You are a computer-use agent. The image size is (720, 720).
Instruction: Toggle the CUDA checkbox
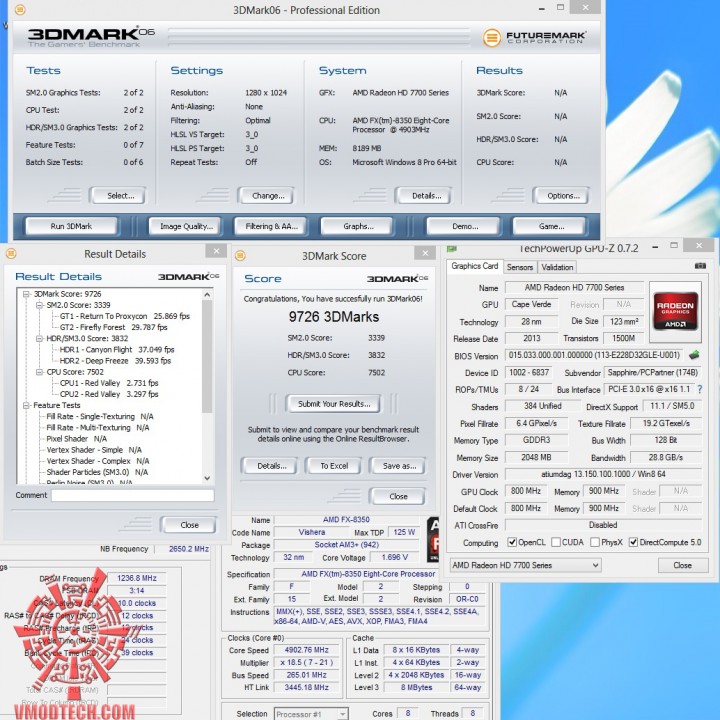pyautogui.click(x=556, y=542)
